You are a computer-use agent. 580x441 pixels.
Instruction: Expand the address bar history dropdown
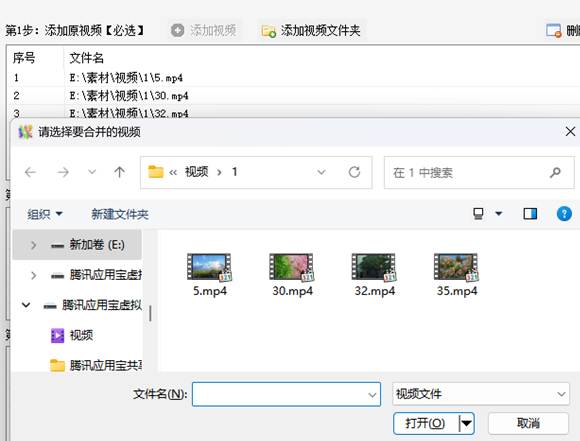point(321,172)
